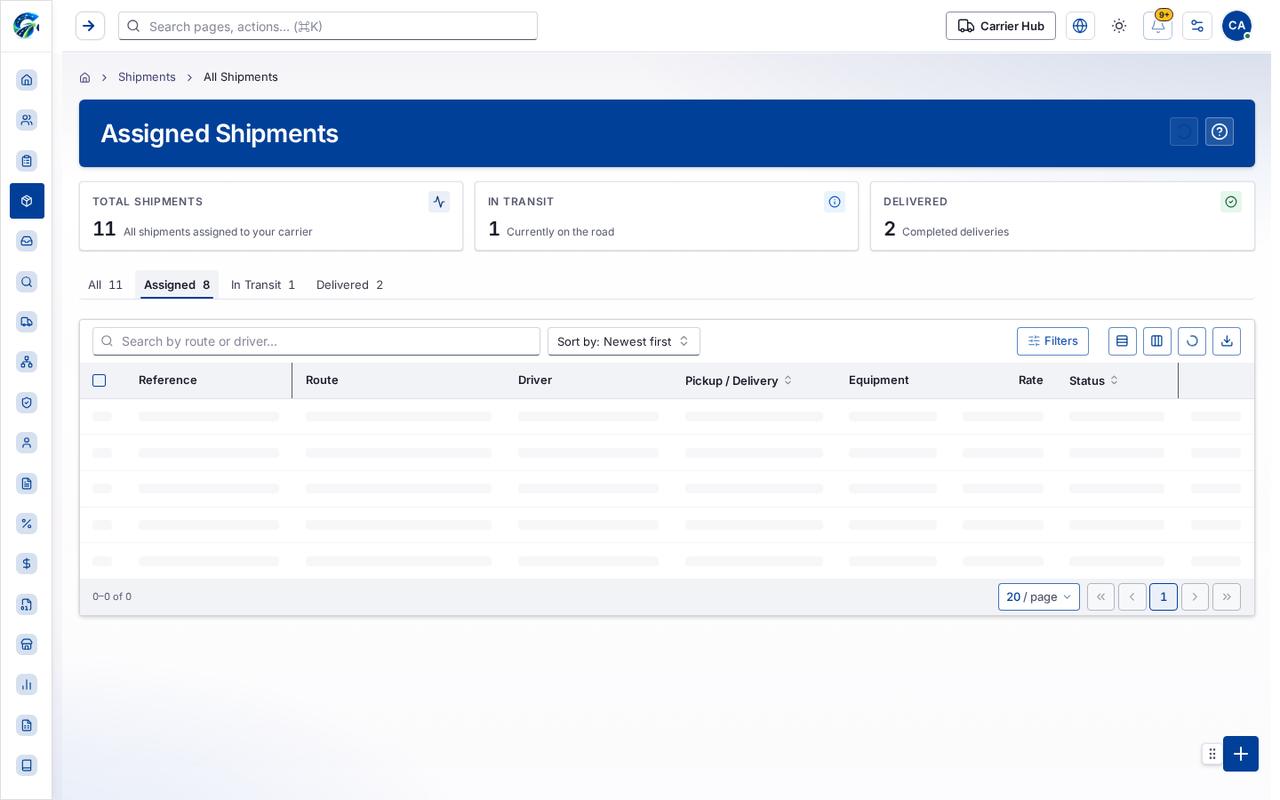Click the globe language icon
The width and height of the screenshot is (1280, 800).
pos(1080,26)
